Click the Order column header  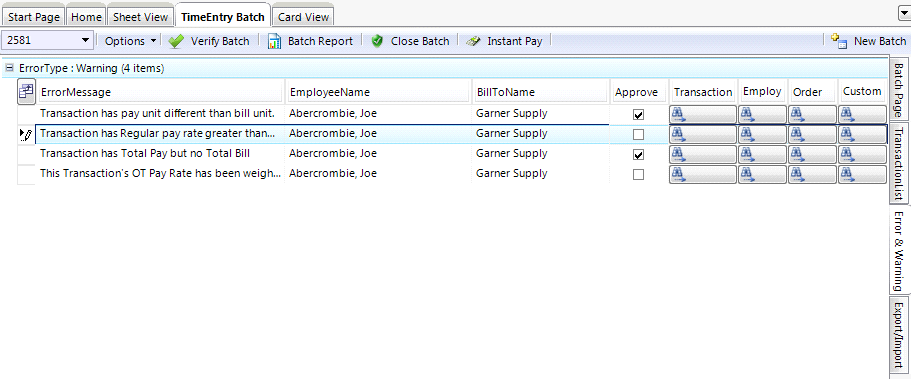[x=812, y=92]
